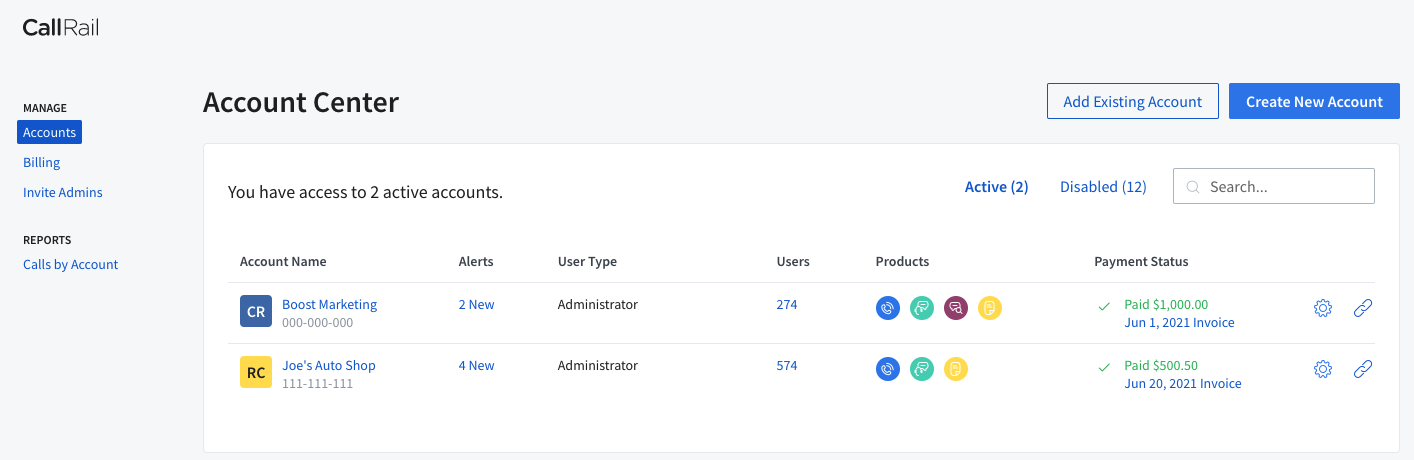Click Boost Marketing's green Lead Center product icon
The width and height of the screenshot is (1414, 460).
(922, 308)
